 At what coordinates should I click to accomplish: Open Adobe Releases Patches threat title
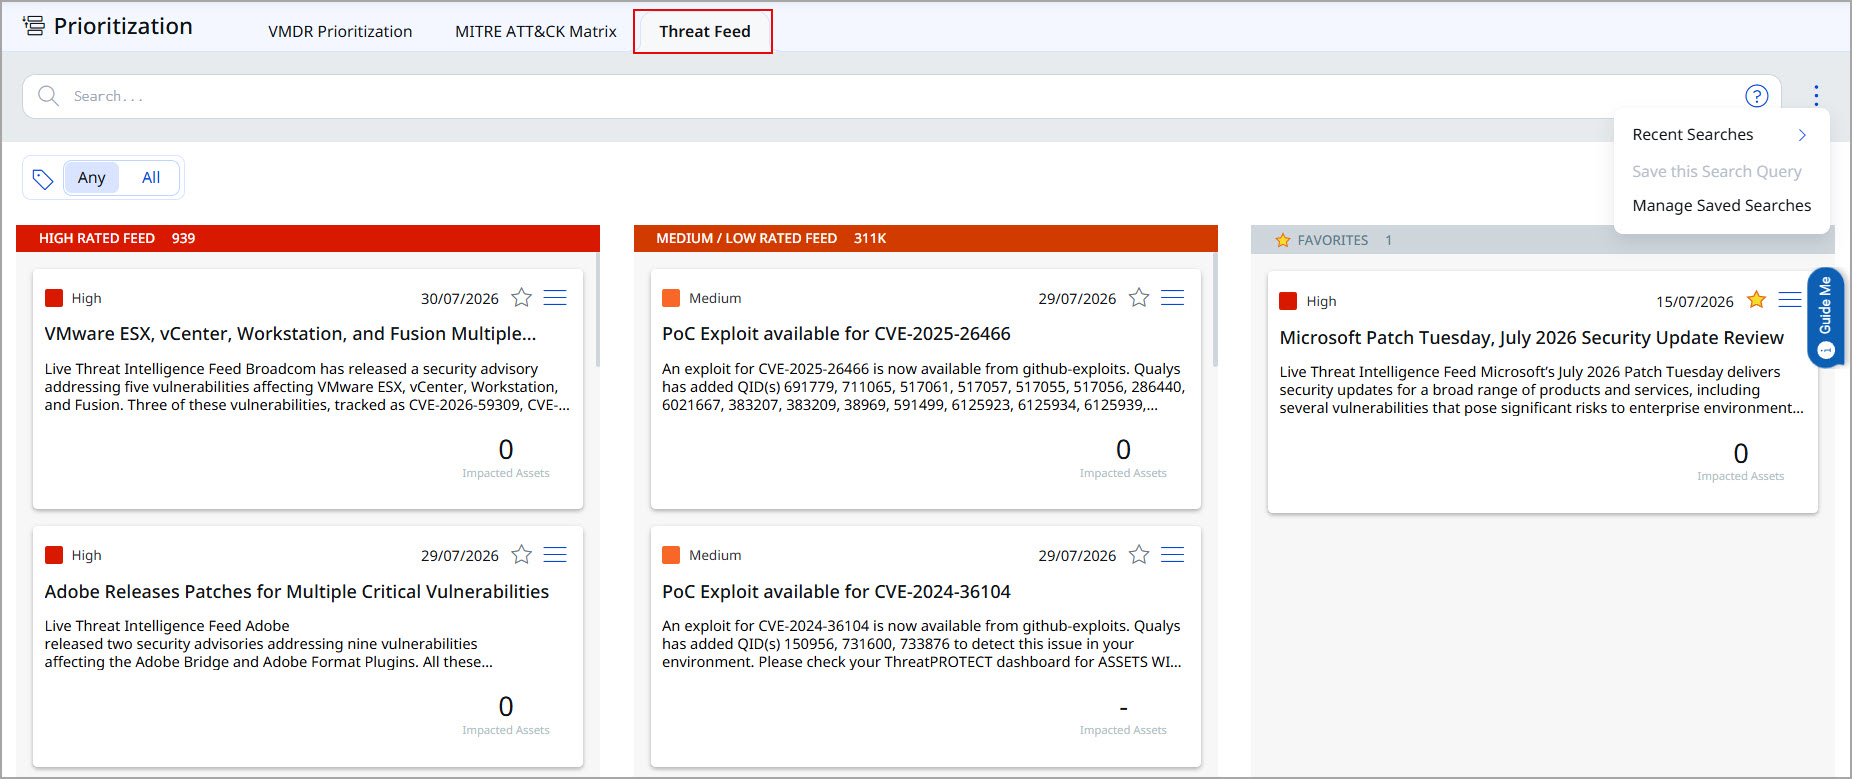297,592
